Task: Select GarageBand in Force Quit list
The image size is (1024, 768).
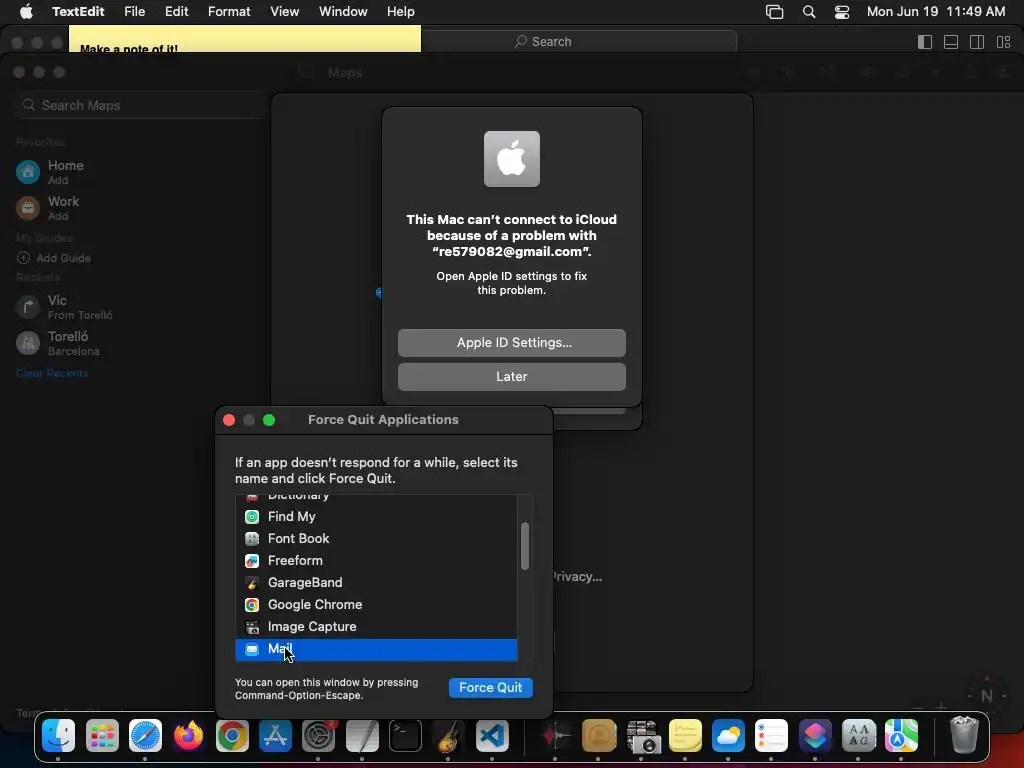Action: [x=376, y=583]
